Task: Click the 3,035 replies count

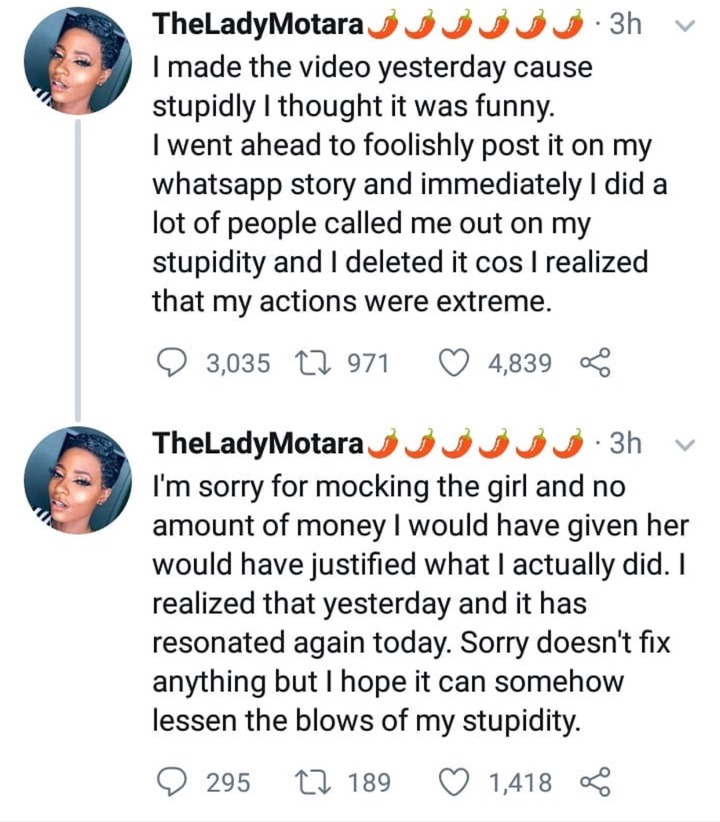Action: coord(238,363)
